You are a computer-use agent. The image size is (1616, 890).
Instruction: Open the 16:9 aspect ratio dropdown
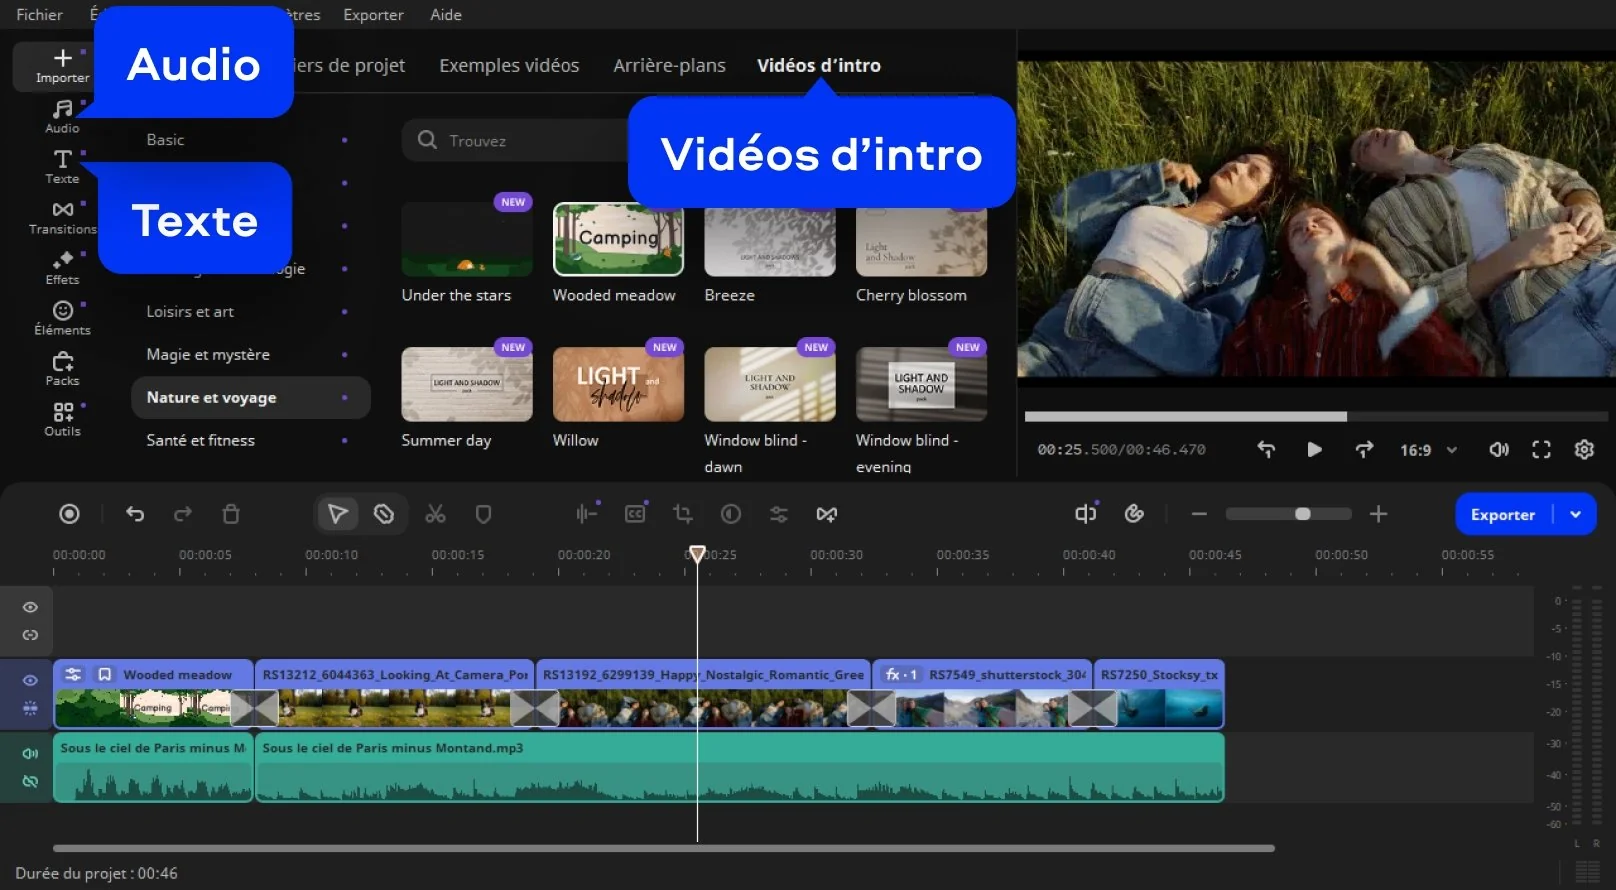click(1428, 450)
